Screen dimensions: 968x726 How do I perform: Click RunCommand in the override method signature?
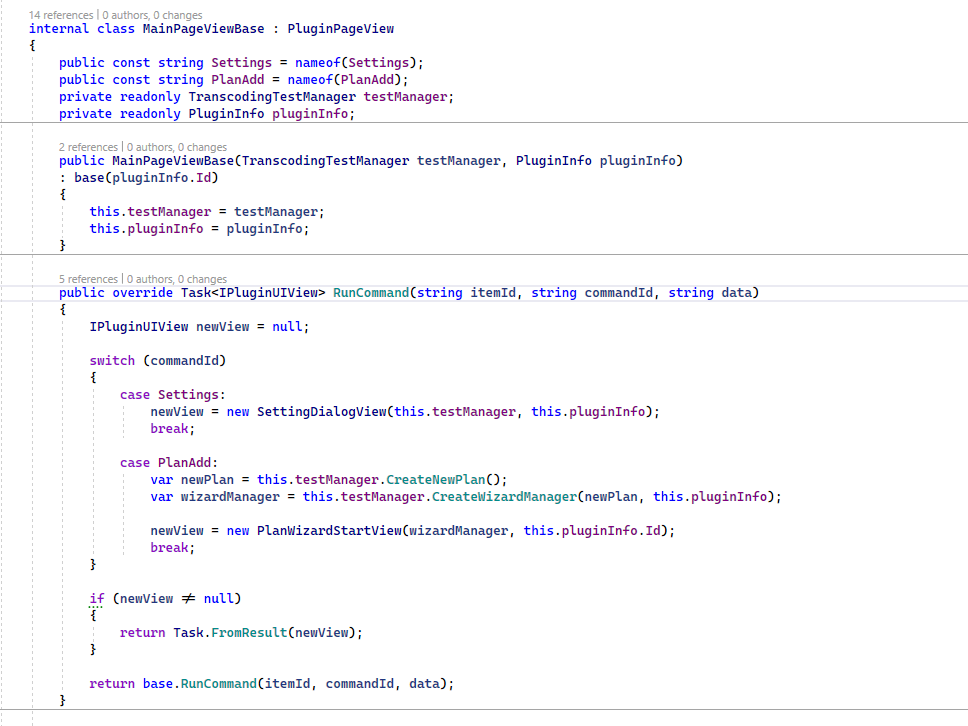[371, 293]
